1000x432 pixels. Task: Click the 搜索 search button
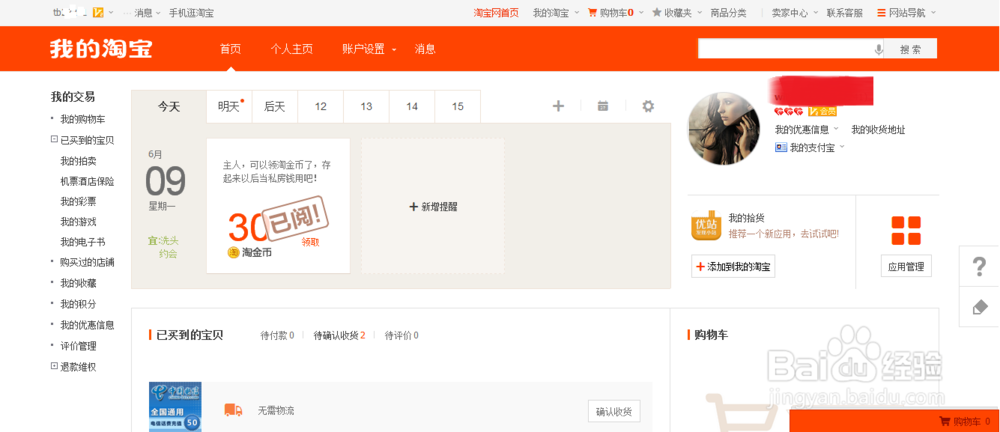pyautogui.click(x=911, y=49)
